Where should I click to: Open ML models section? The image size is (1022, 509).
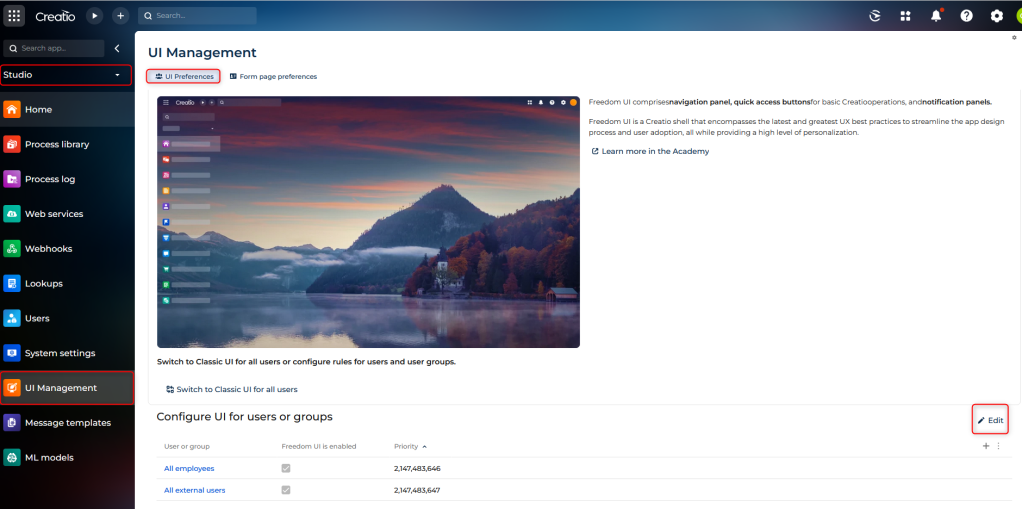tap(67, 458)
